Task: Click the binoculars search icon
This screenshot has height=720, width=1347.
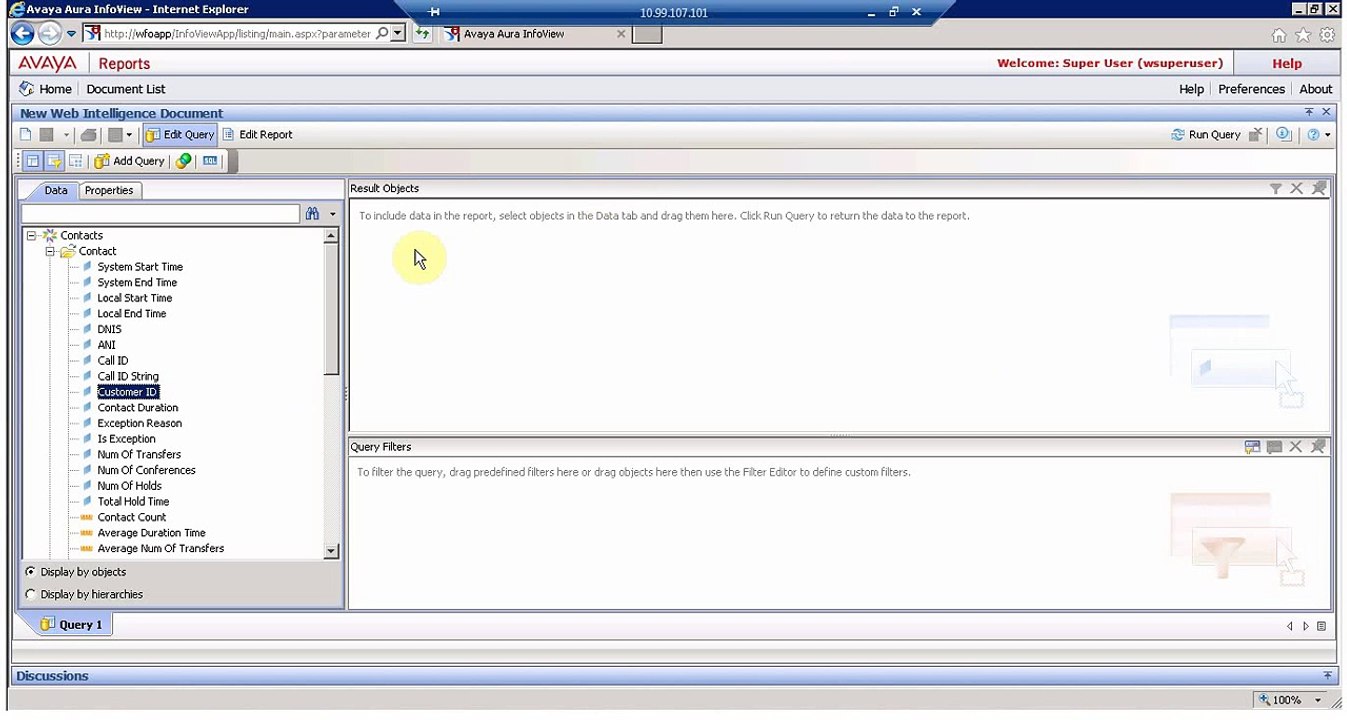Action: (x=313, y=214)
